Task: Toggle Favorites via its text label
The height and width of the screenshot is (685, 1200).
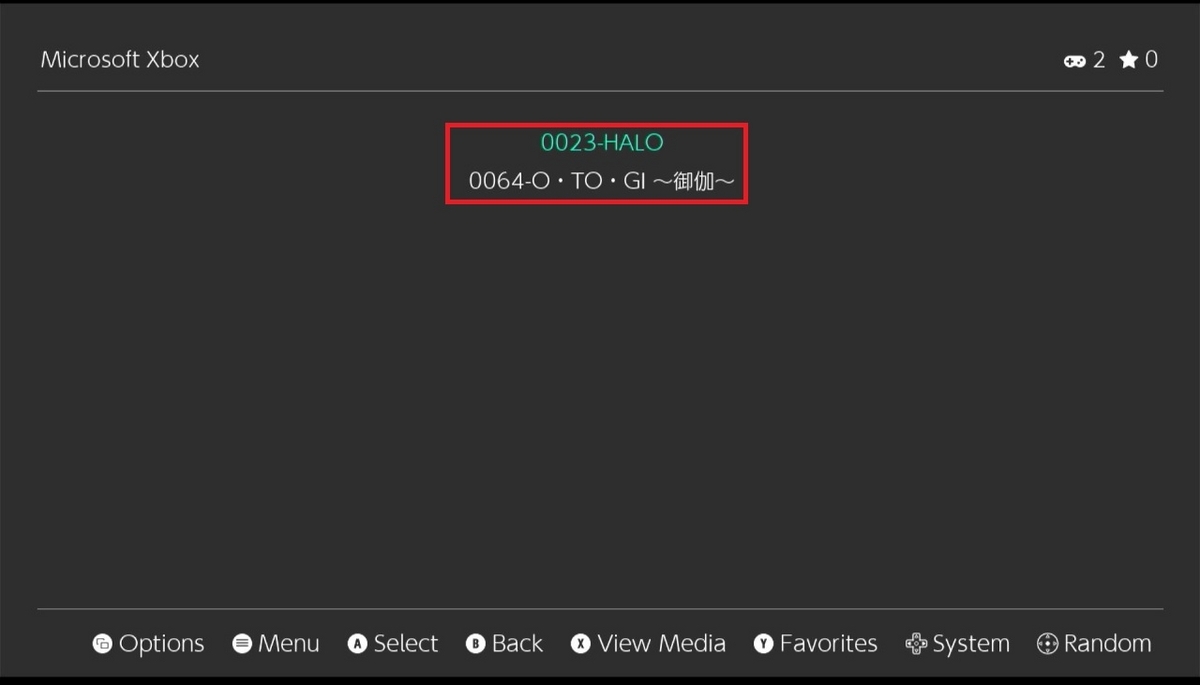Action: point(829,644)
